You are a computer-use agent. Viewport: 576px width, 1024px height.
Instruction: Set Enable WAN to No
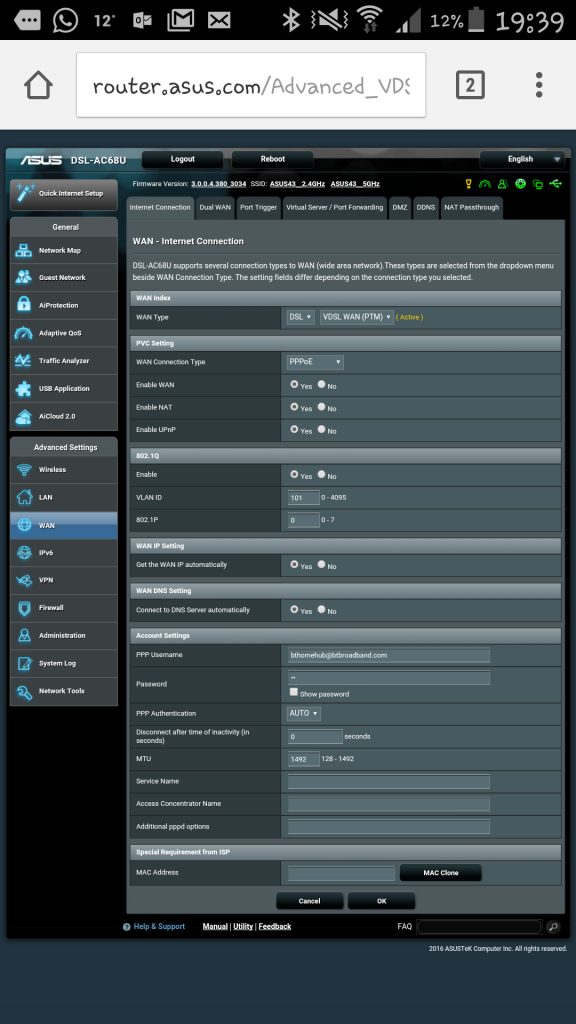321,385
